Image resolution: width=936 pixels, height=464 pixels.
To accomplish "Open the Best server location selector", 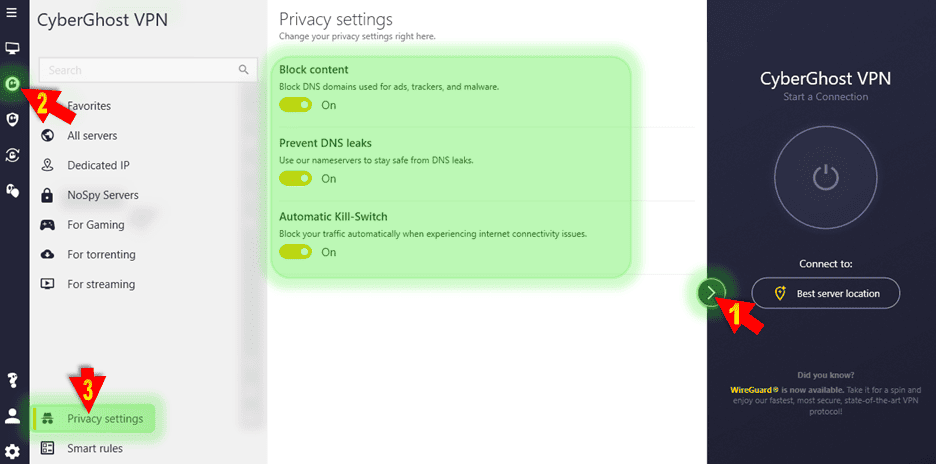I will (826, 293).
